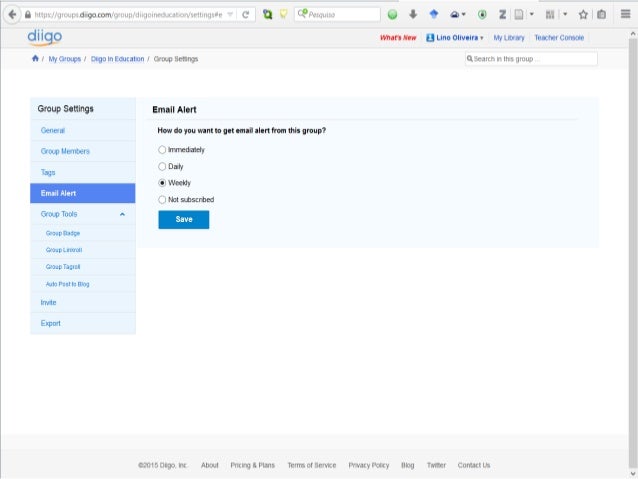Click the green circular extension icon
This screenshot has height=479, width=638.
[482, 15]
